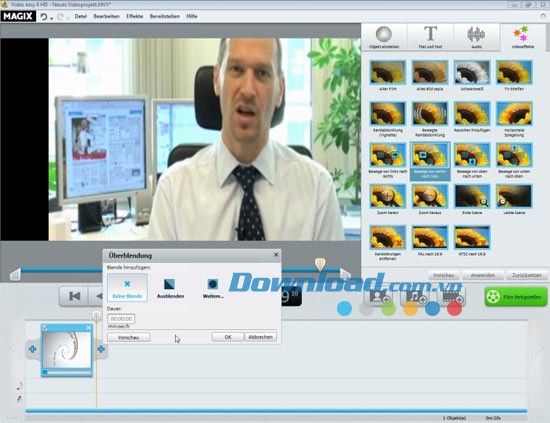The width and height of the screenshot is (550, 423).
Task: Select PAL nach 16:9 effect
Action: tap(430, 241)
